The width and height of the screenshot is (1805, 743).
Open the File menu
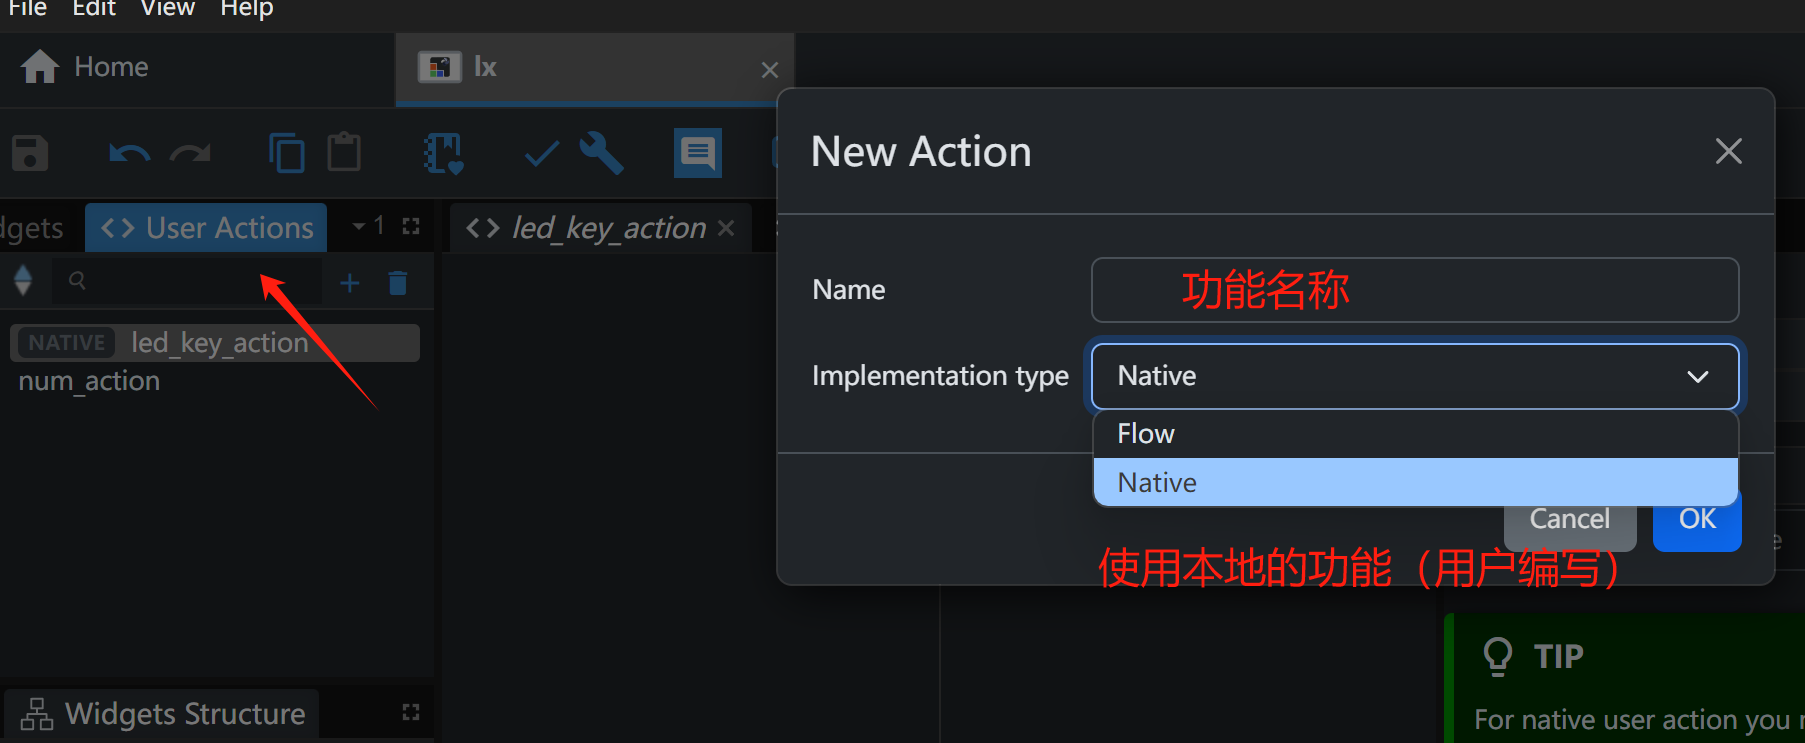point(28,9)
